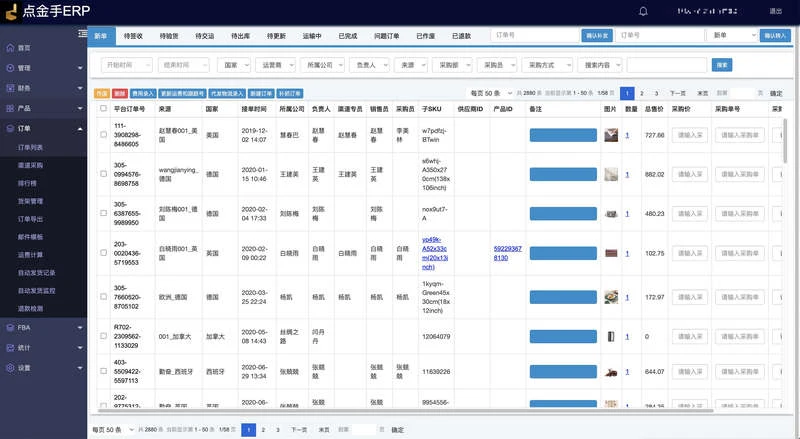This screenshot has height=439, width=800.
Task: Click the 点金手ERP logo icon
Action: pos(11,12)
